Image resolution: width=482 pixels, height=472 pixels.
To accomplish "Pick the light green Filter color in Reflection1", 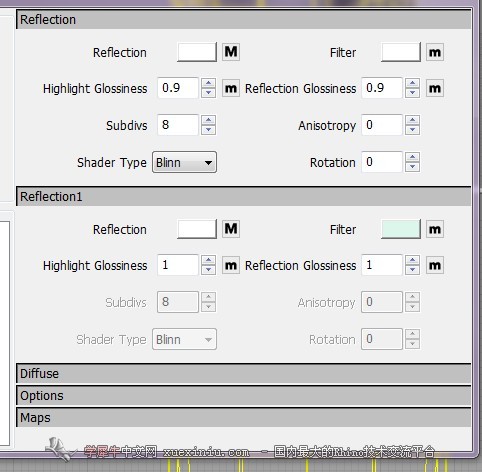I will tap(401, 229).
